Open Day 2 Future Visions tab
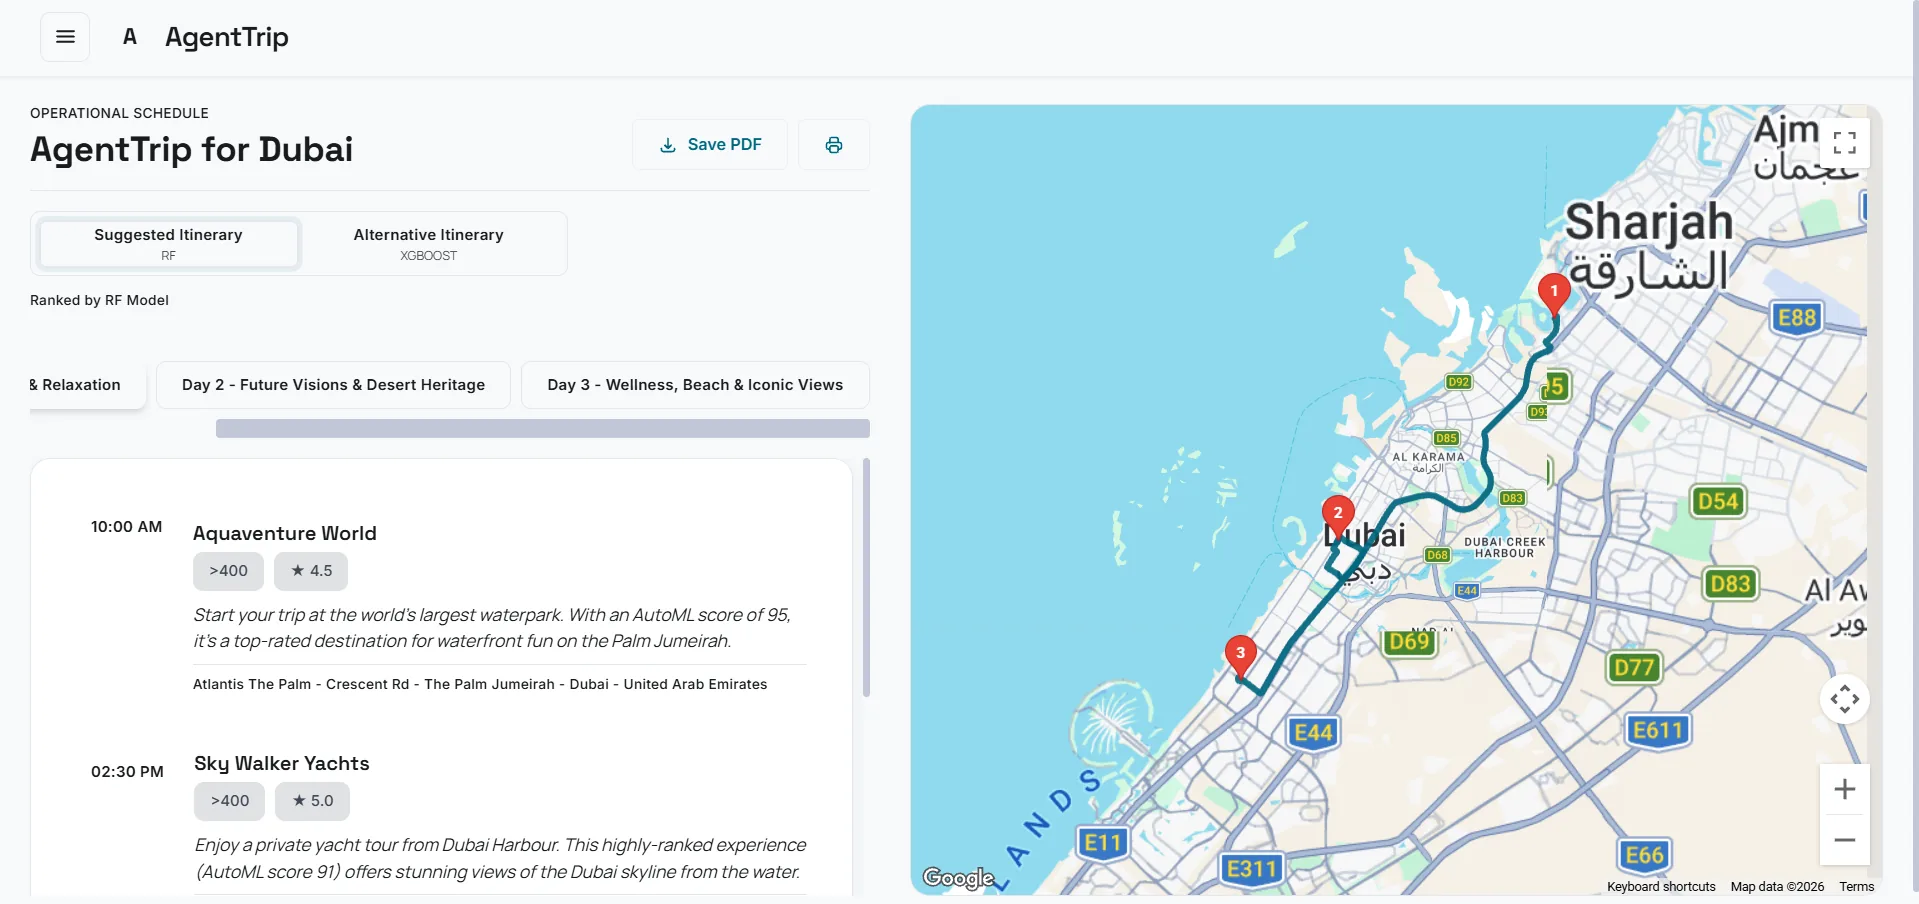This screenshot has height=904, width=1919. pos(333,385)
